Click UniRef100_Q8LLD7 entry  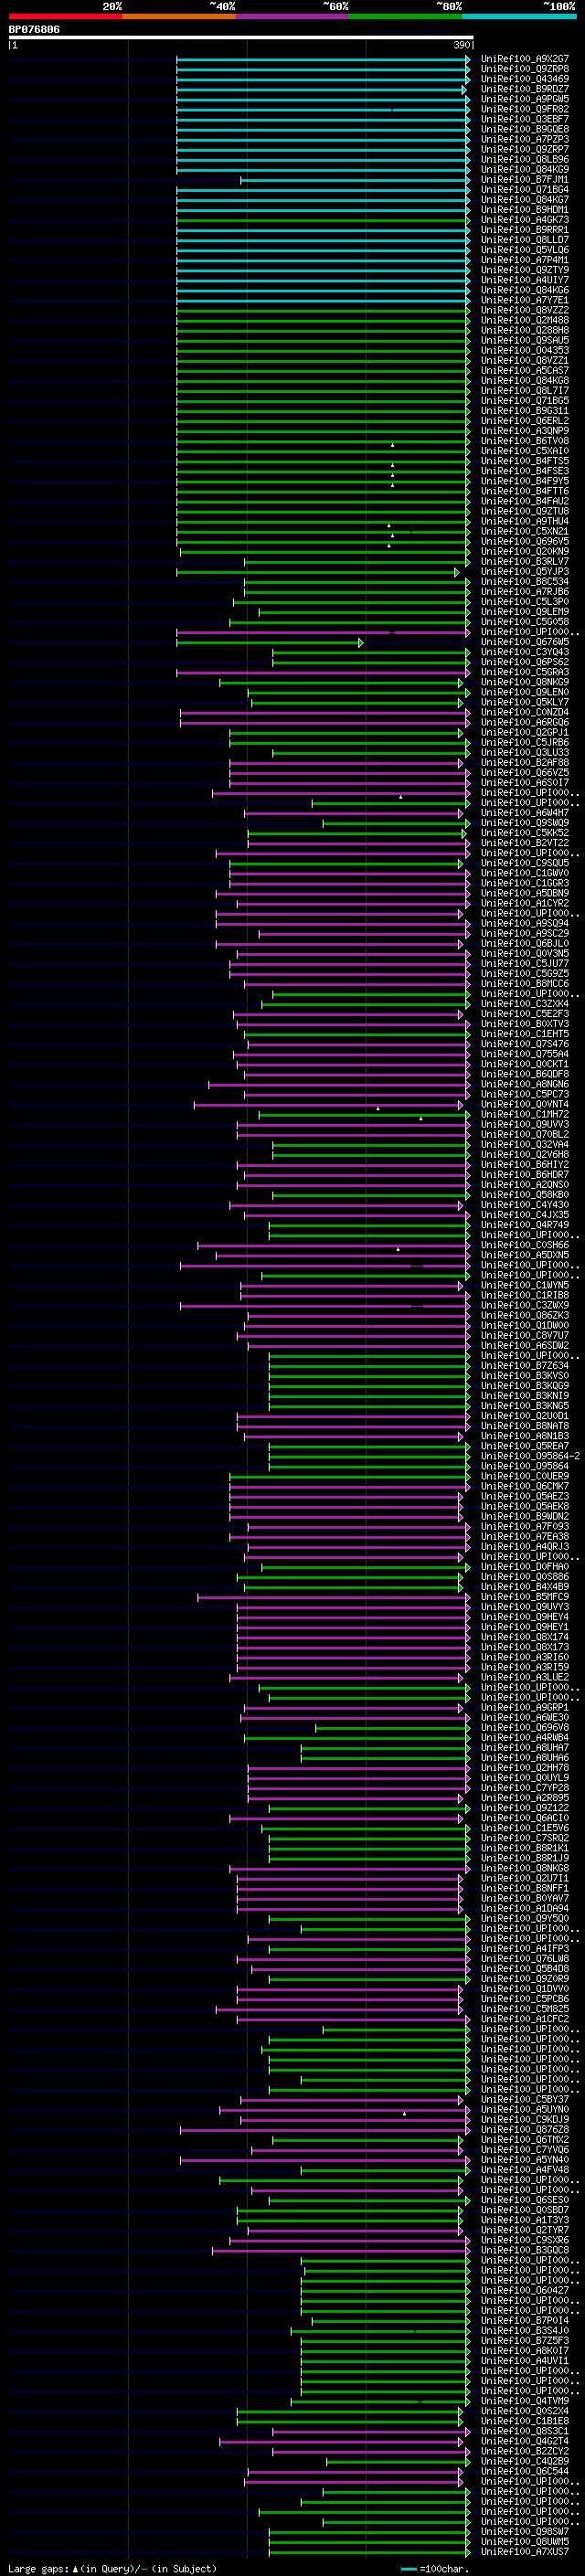525,239
